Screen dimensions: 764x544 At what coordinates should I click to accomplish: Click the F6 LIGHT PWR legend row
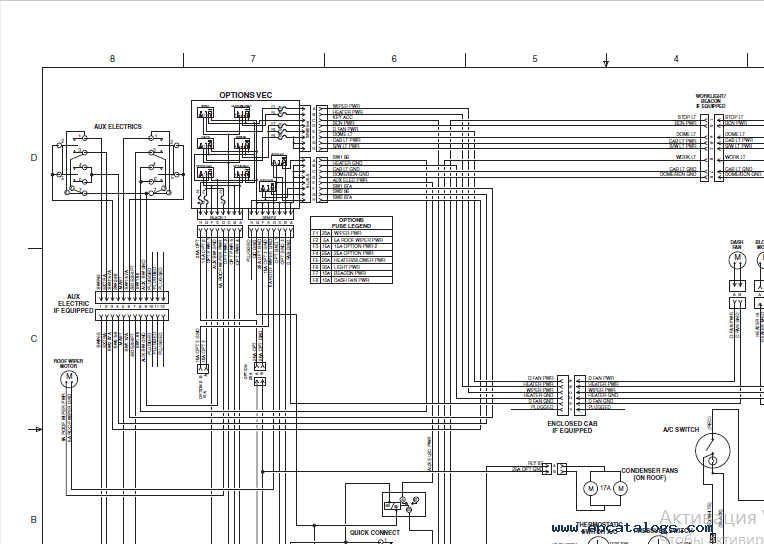tap(351, 267)
